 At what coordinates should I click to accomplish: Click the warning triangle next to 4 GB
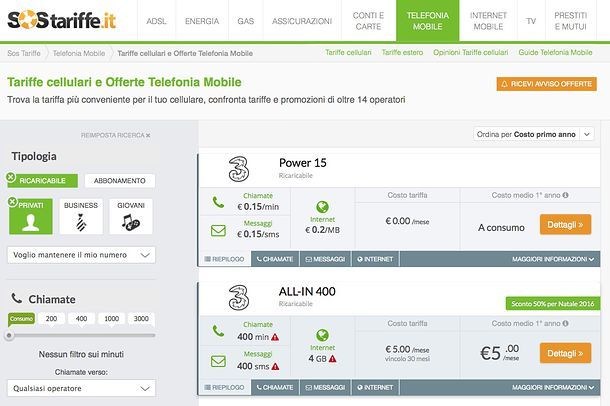pyautogui.click(x=333, y=359)
